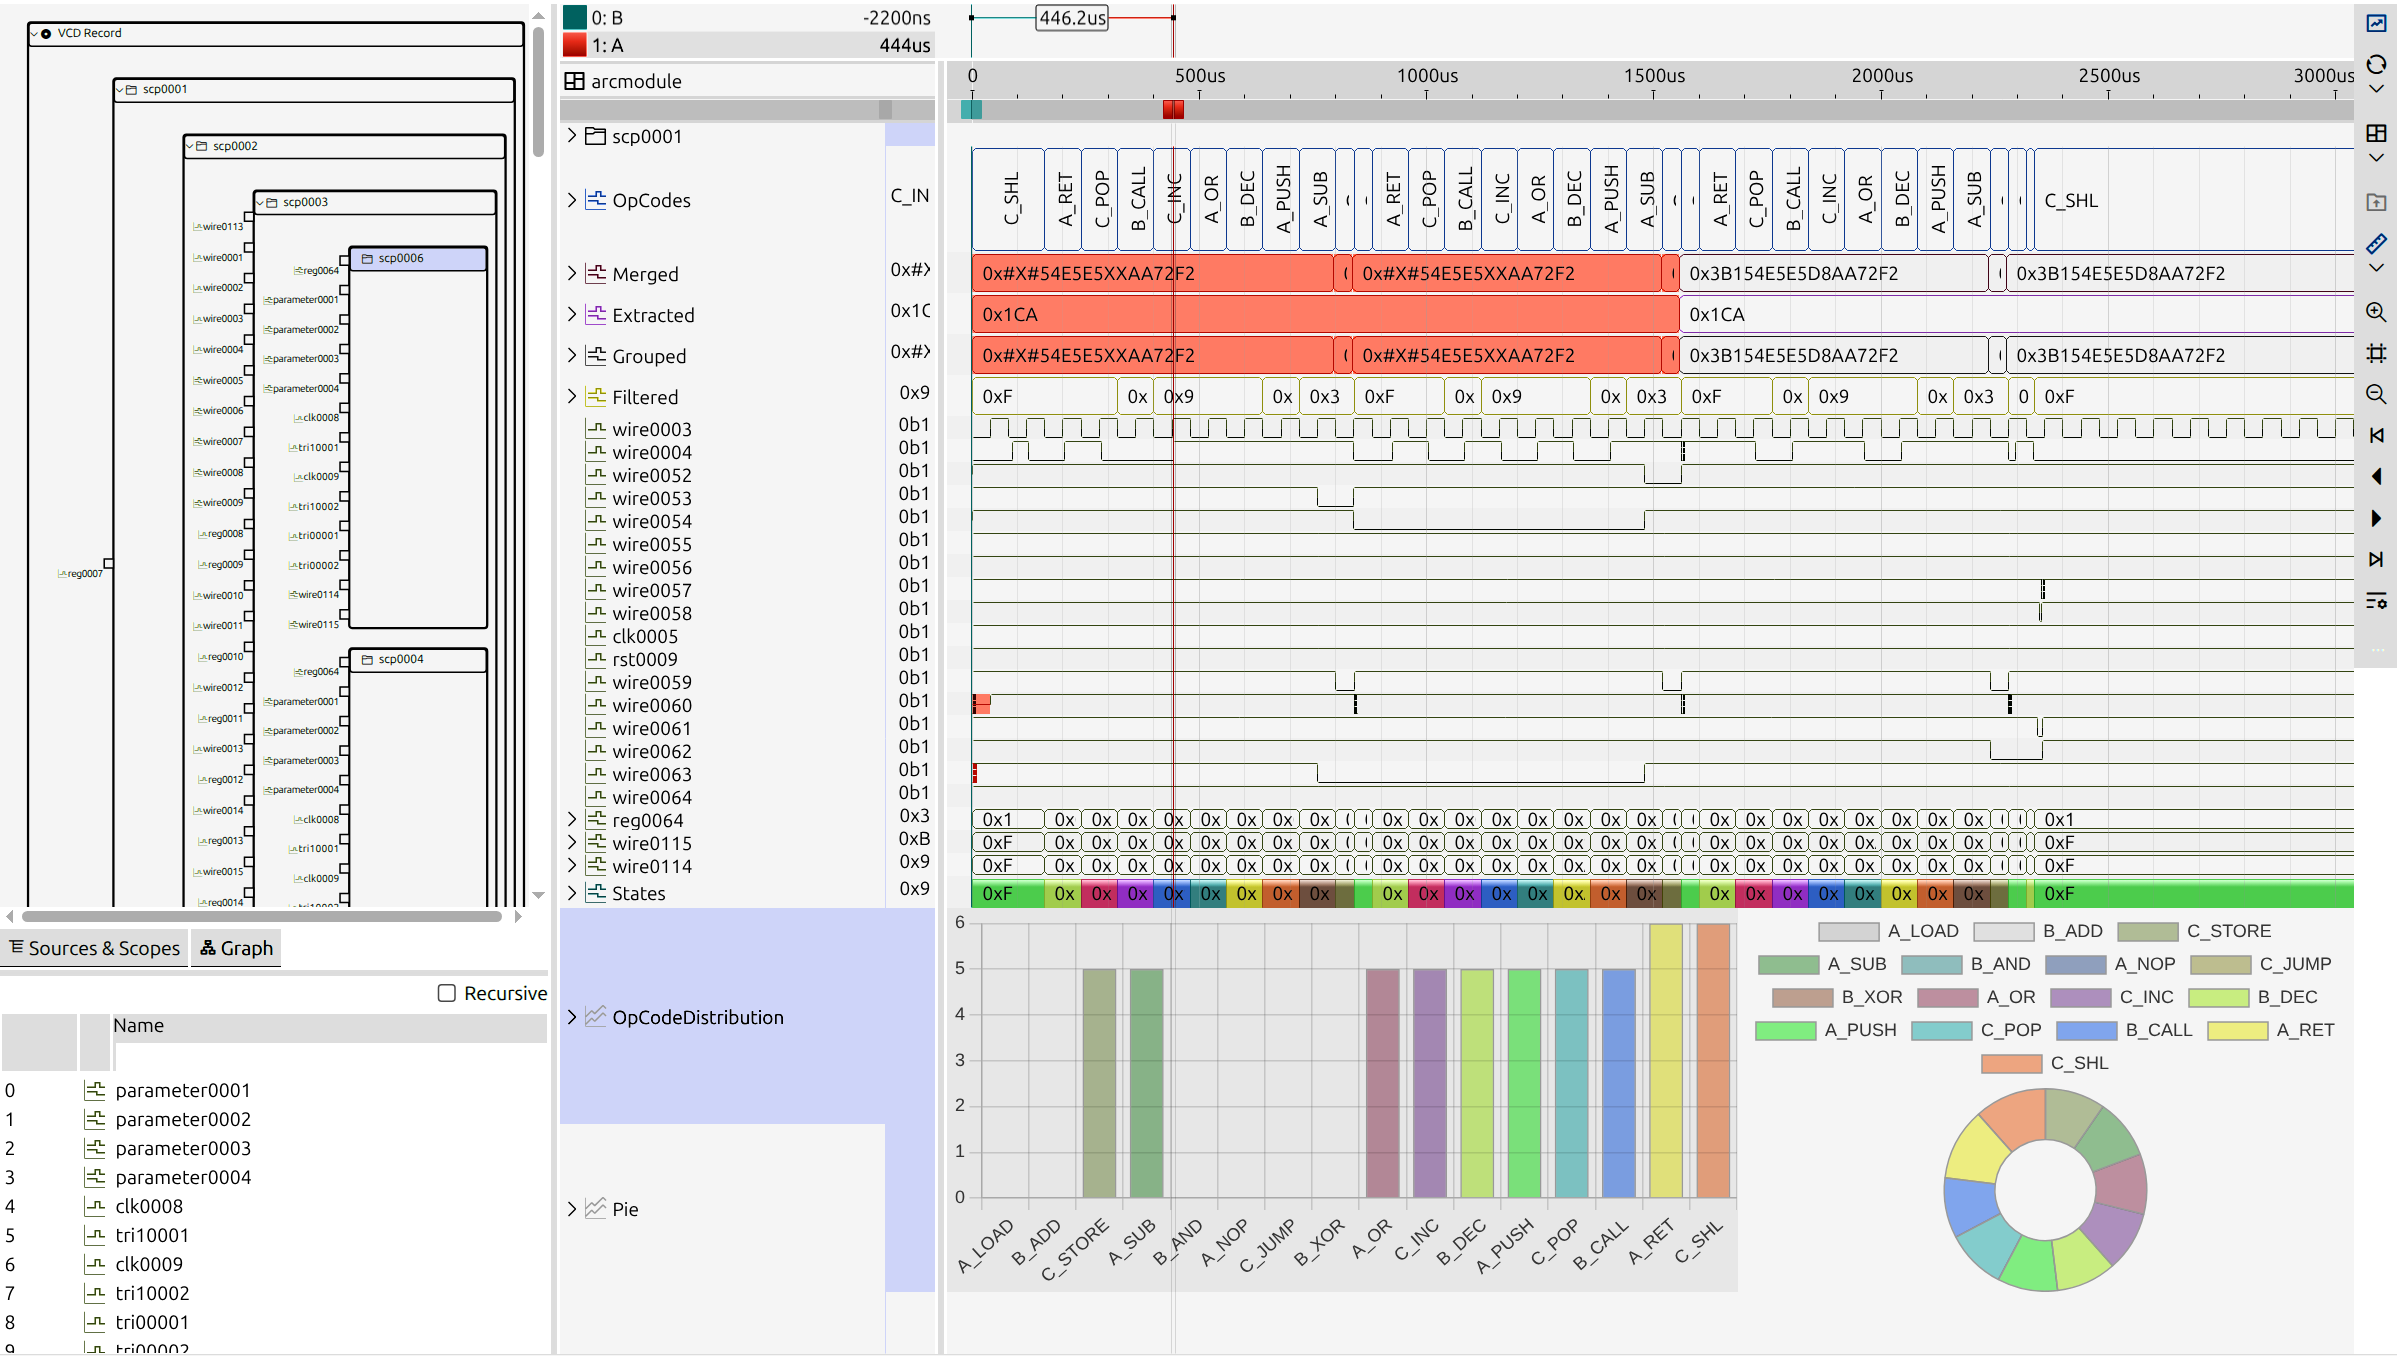Expand the OpCodeDistribution chart entry

pyautogui.click(x=572, y=1017)
